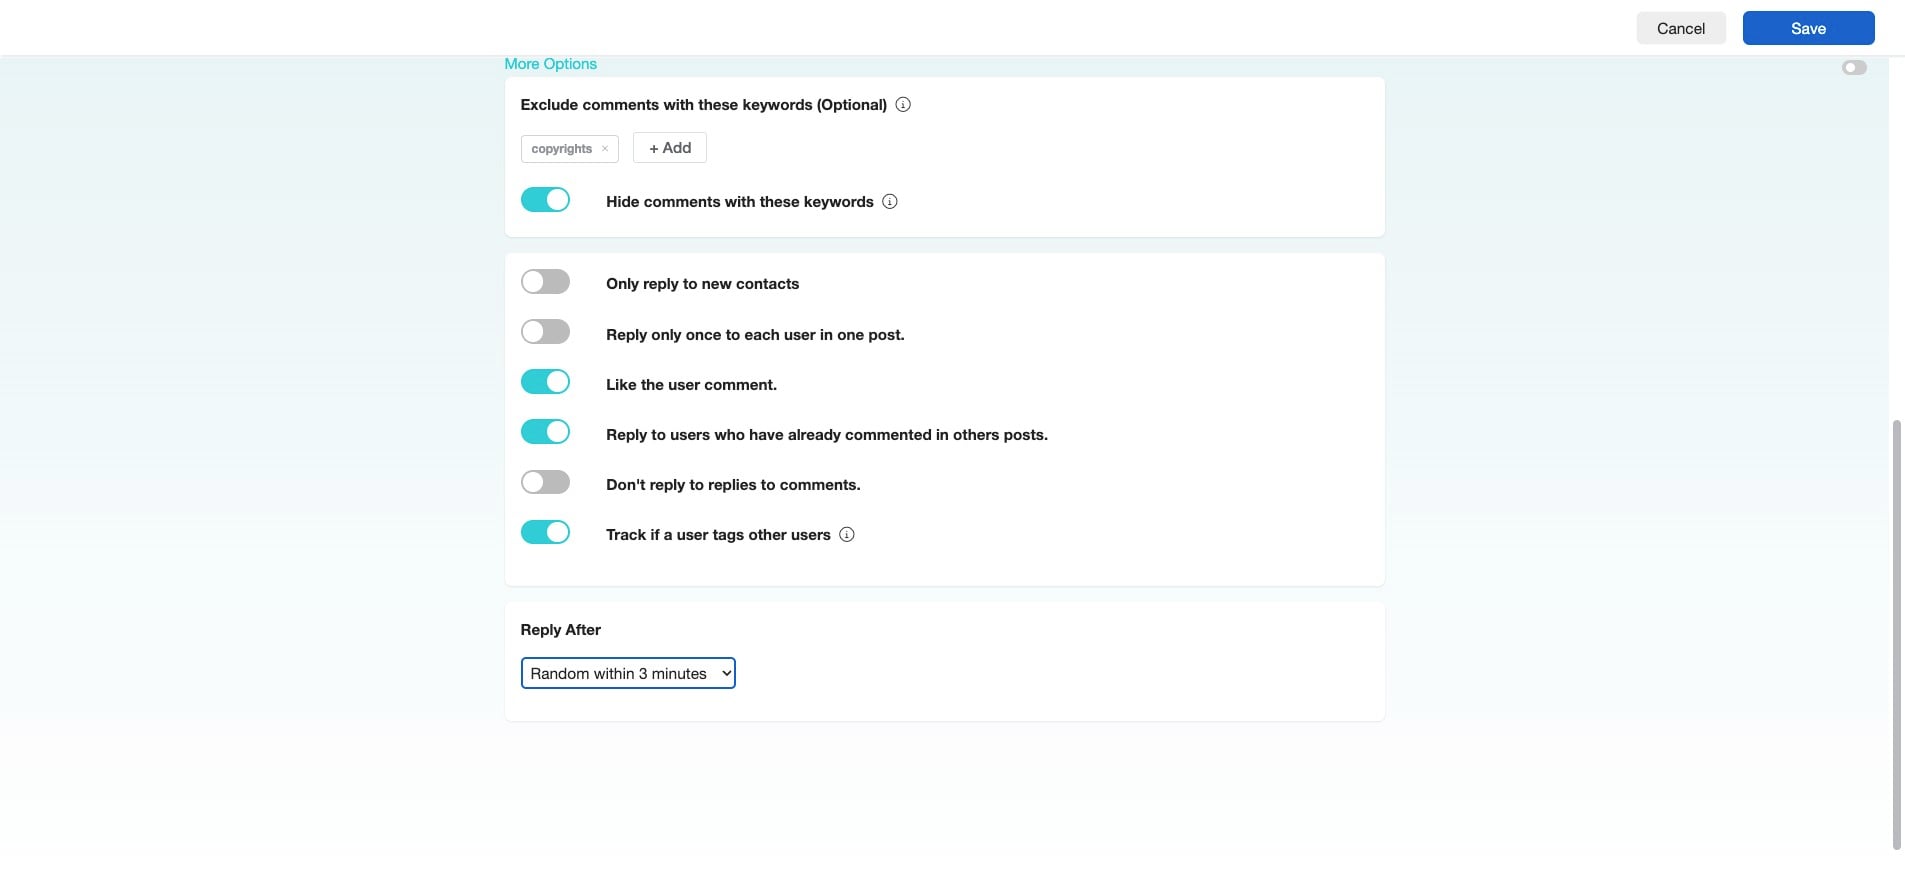Click Don't reply to replies label
This screenshot has width=1905, height=886.
pos(733,485)
